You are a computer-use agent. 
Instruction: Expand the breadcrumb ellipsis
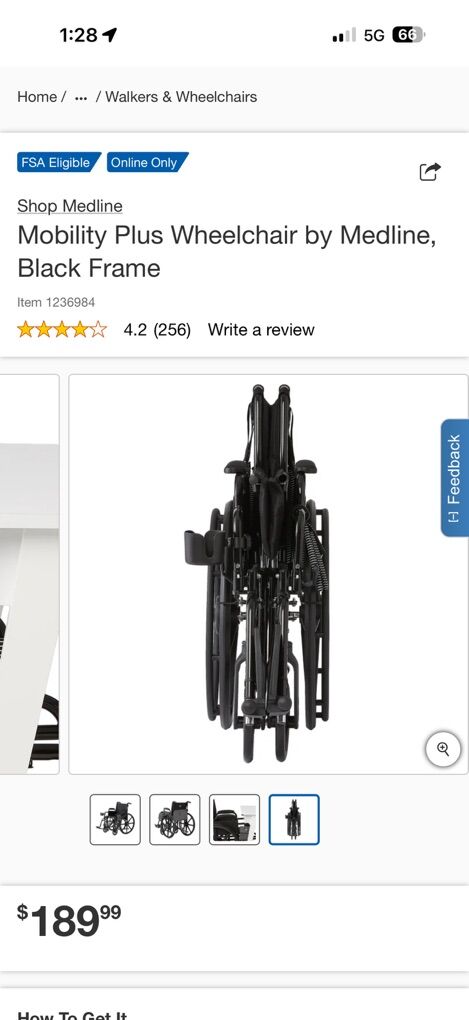pyautogui.click(x=81, y=98)
